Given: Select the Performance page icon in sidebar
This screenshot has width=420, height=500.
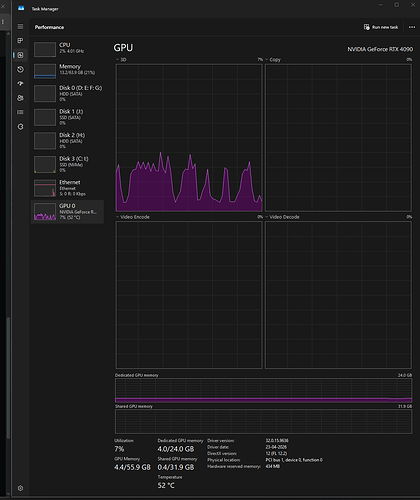Looking at the screenshot, I should tap(20, 55).
